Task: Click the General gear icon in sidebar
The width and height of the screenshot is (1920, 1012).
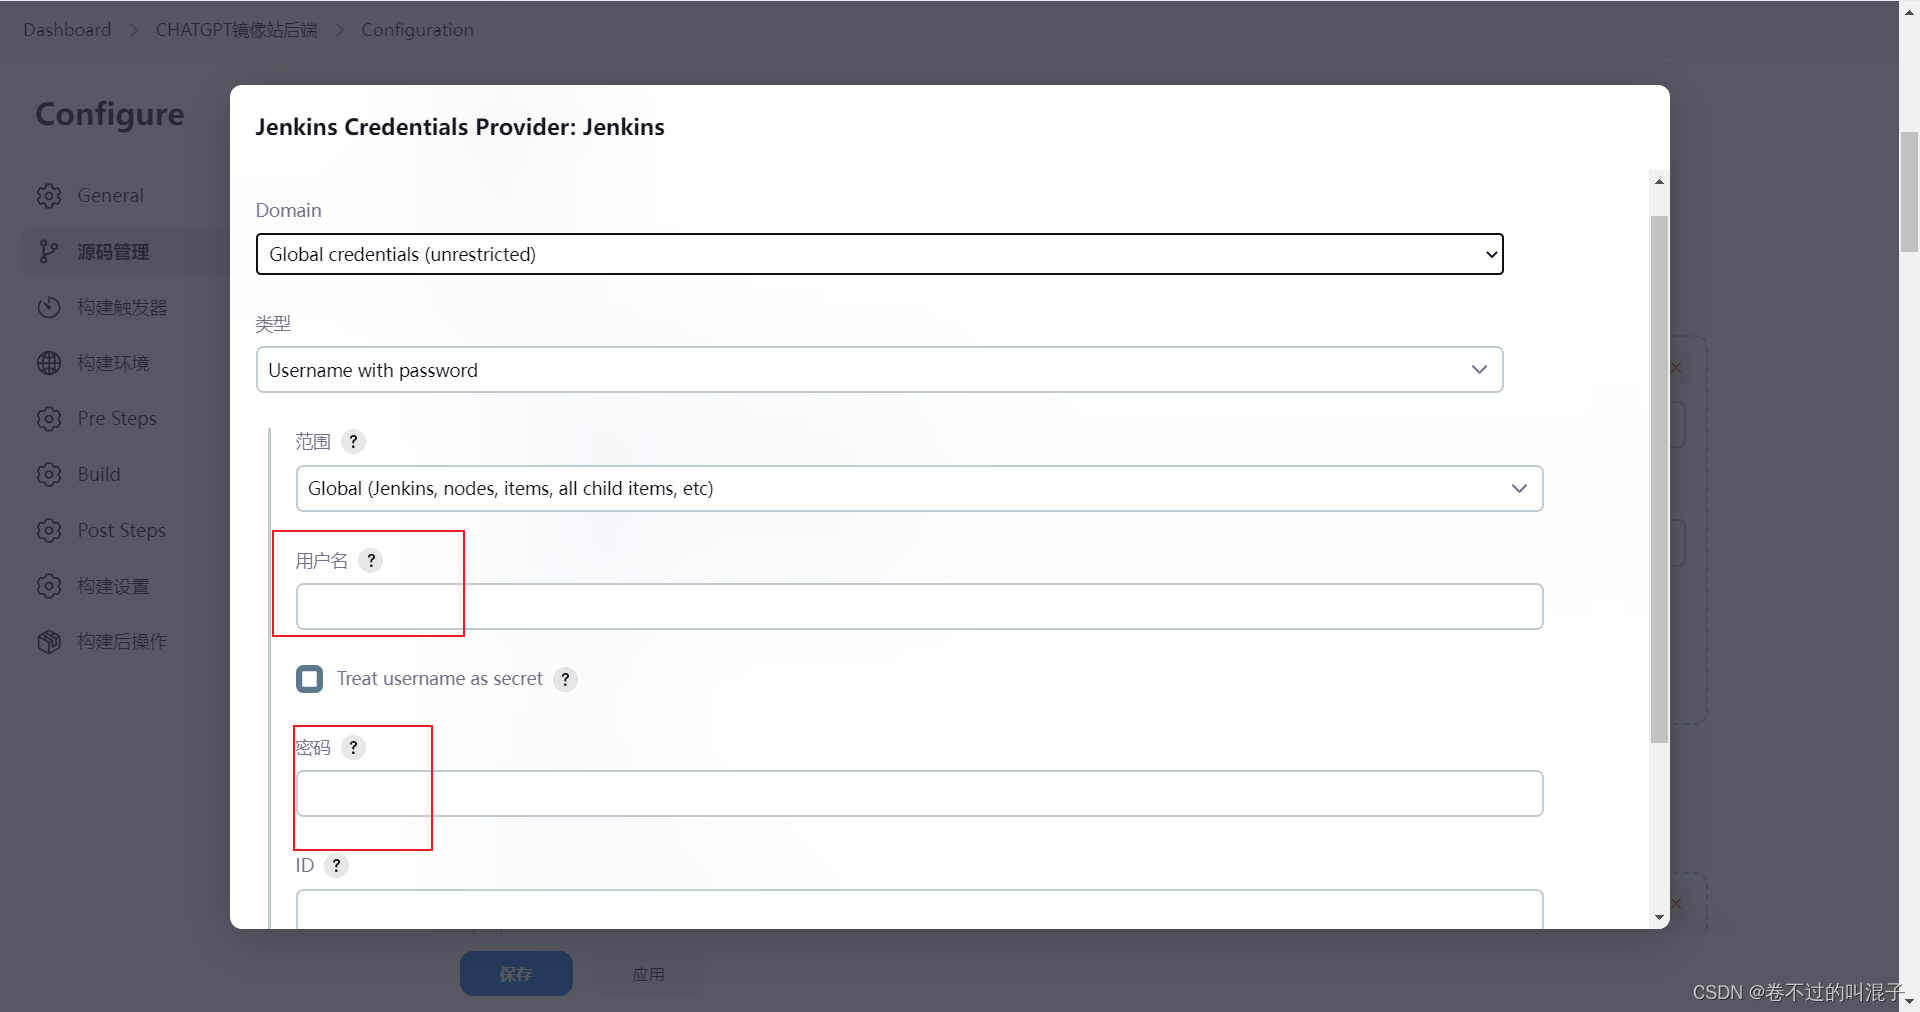Action: pyautogui.click(x=49, y=196)
